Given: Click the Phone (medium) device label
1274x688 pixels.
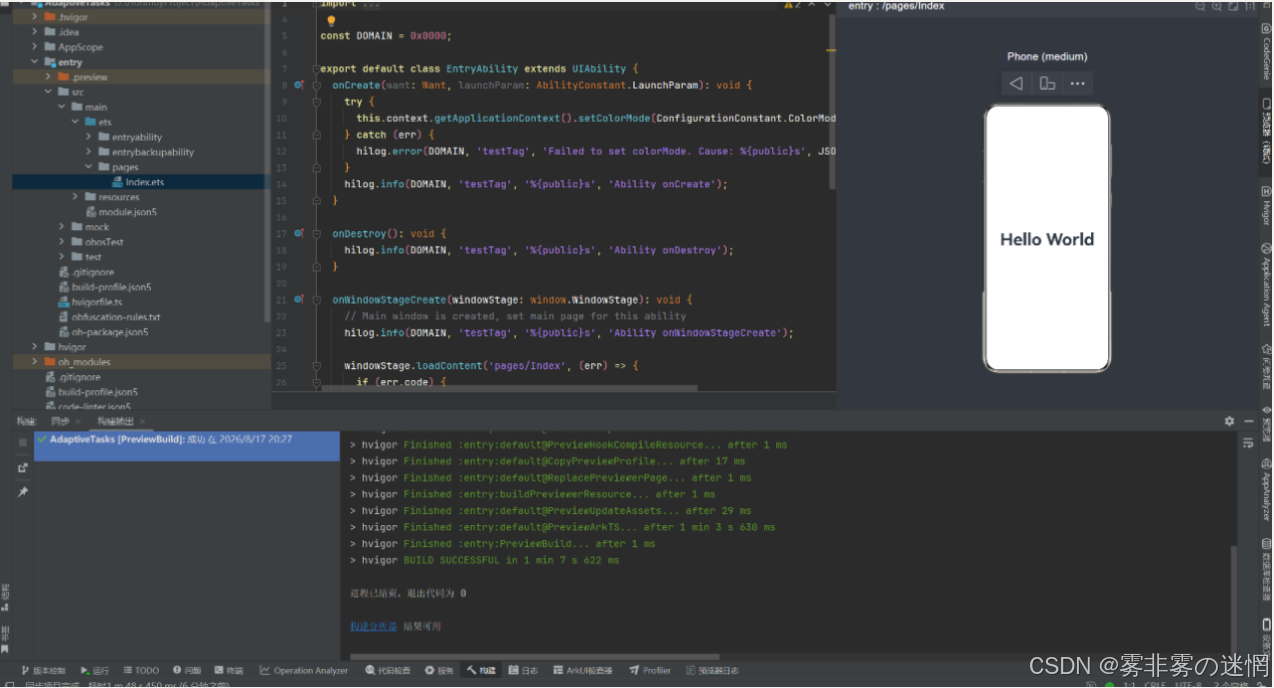Looking at the screenshot, I should [x=1047, y=57].
